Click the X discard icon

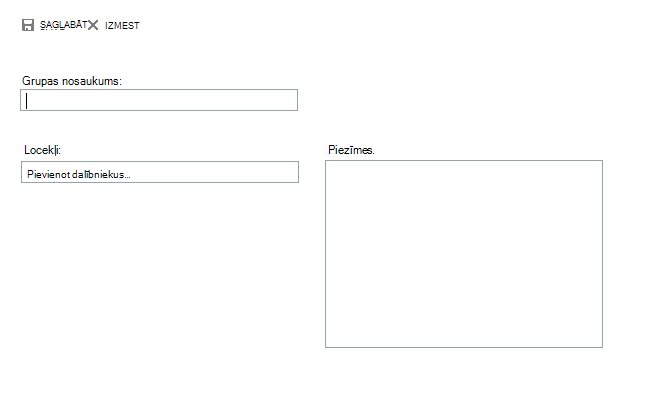(x=93, y=25)
